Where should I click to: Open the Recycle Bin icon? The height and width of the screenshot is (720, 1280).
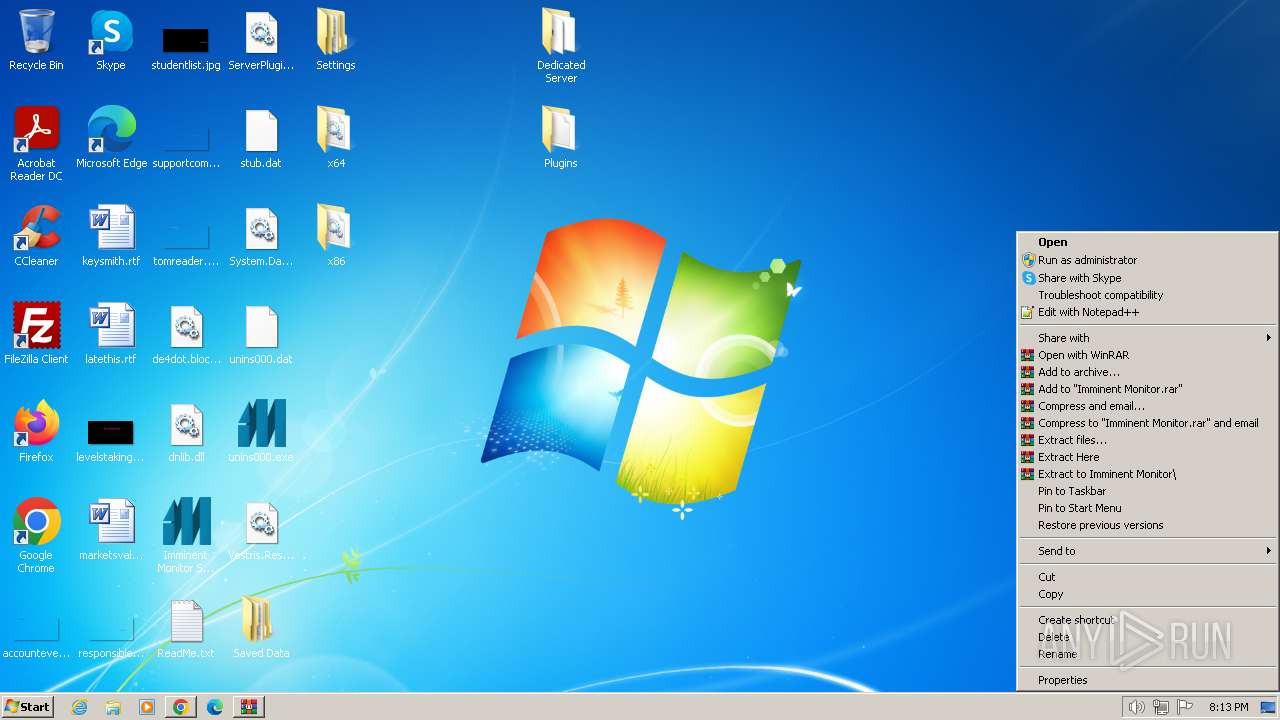(x=36, y=40)
